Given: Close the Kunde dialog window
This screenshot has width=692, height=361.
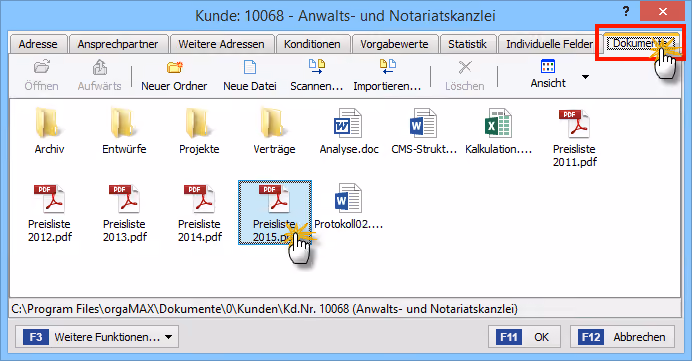Looking at the screenshot, I should [662, 11].
